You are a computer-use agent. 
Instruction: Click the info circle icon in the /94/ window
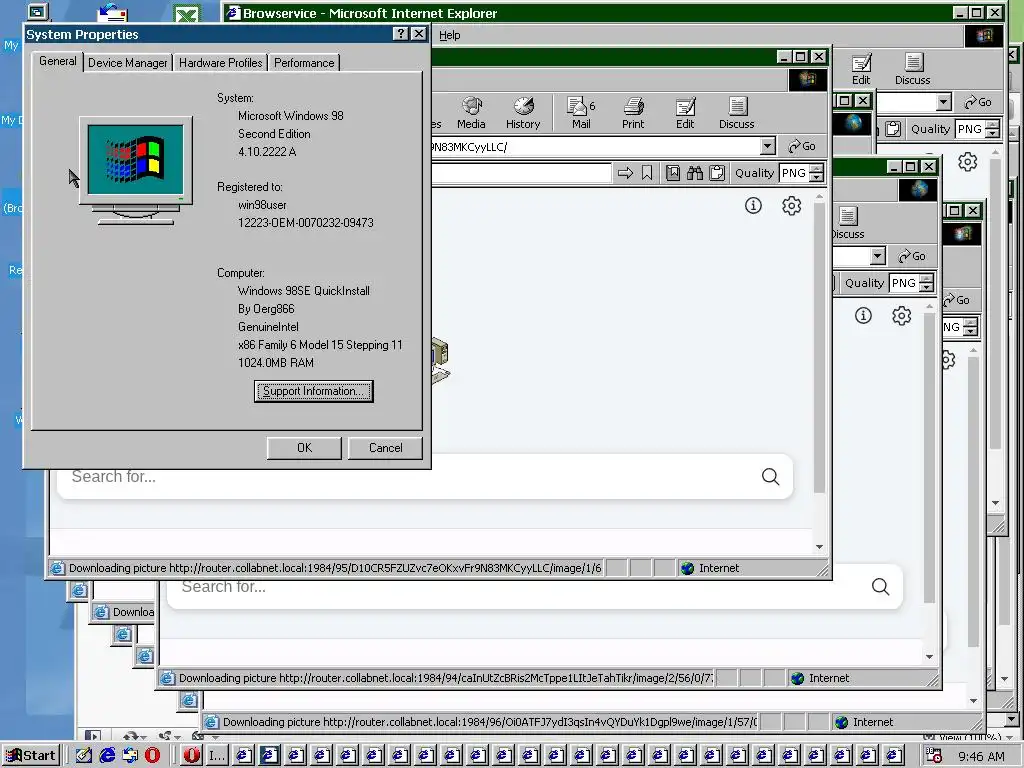coord(863,316)
